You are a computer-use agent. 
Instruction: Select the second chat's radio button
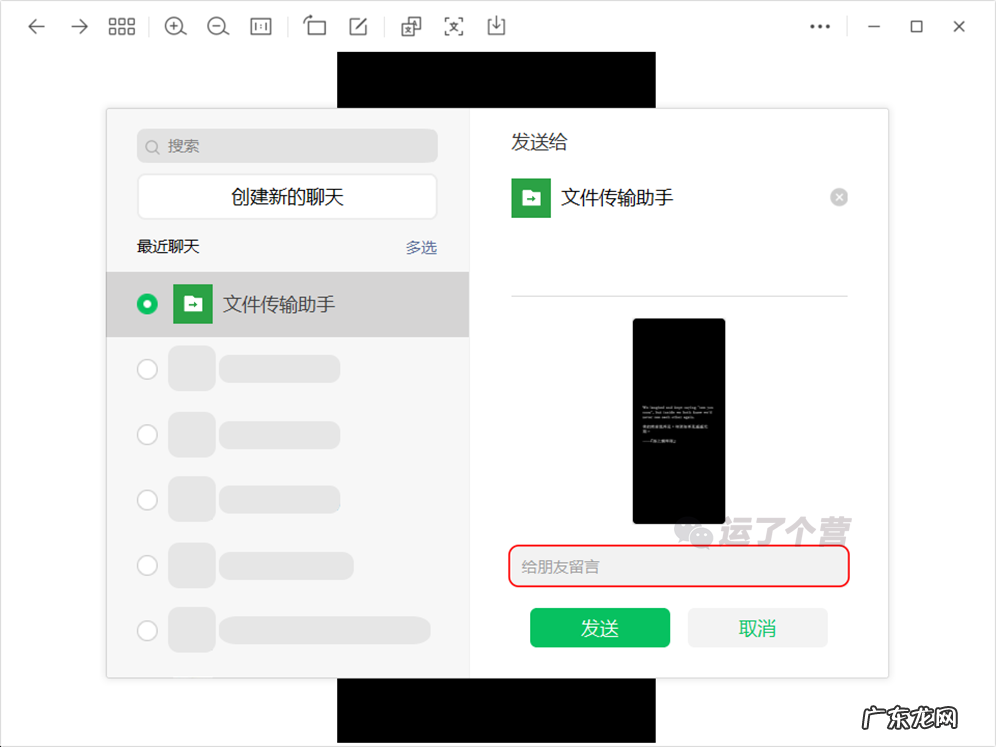tap(147, 369)
